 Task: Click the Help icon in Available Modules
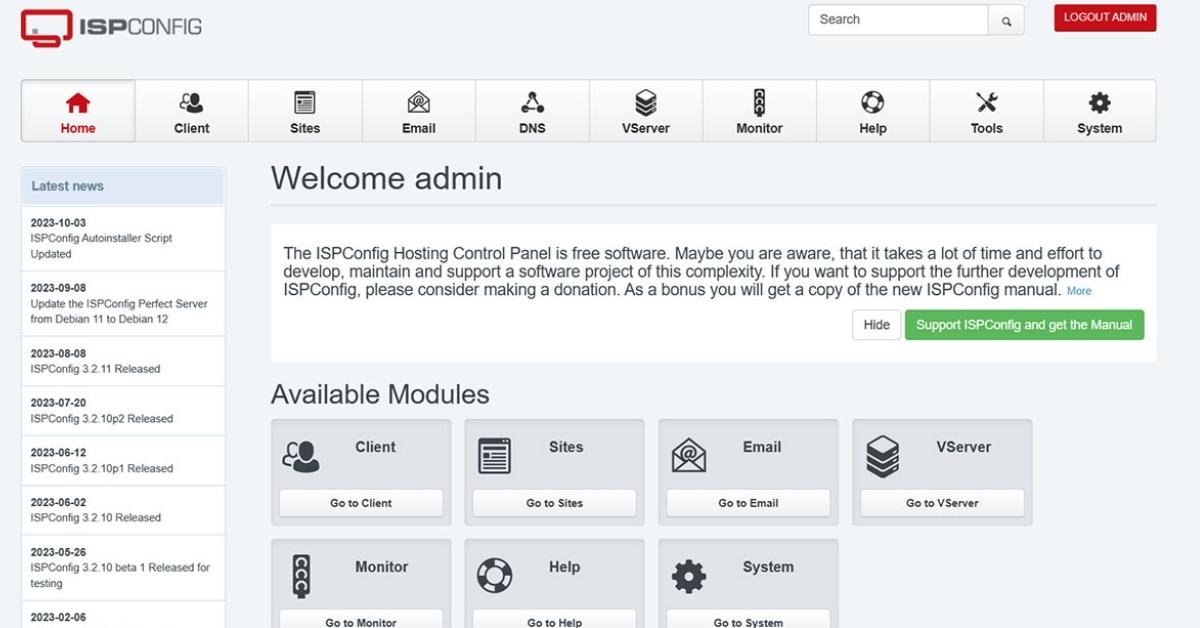pyautogui.click(x=494, y=576)
